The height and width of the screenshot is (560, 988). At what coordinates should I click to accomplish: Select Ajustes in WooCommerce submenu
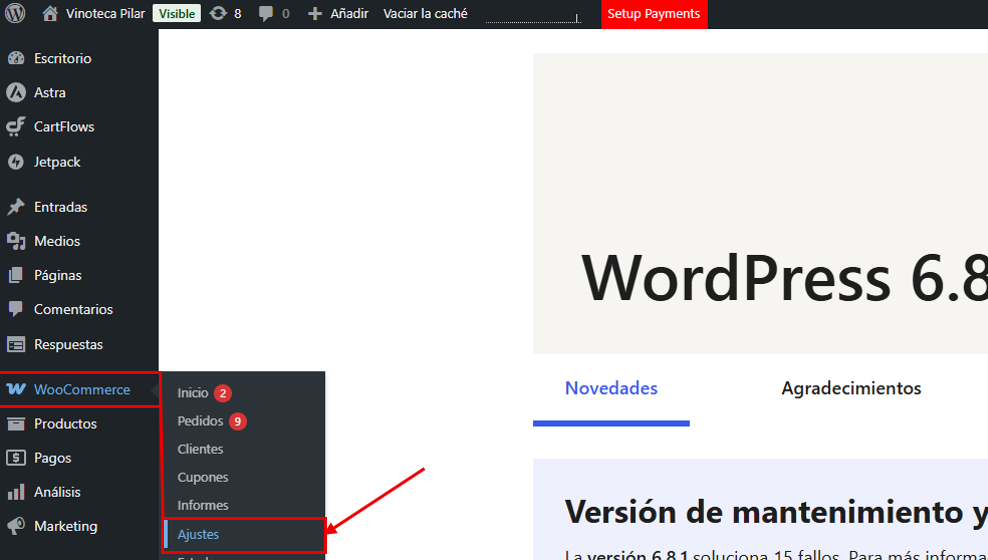[x=198, y=534]
